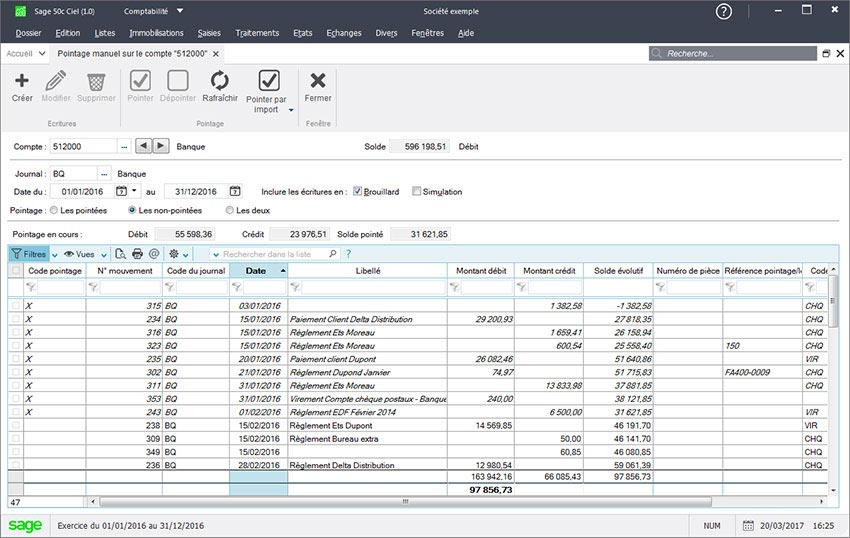Click the Créer plus icon
Viewport: 850px width, 538px height.
pos(22,81)
